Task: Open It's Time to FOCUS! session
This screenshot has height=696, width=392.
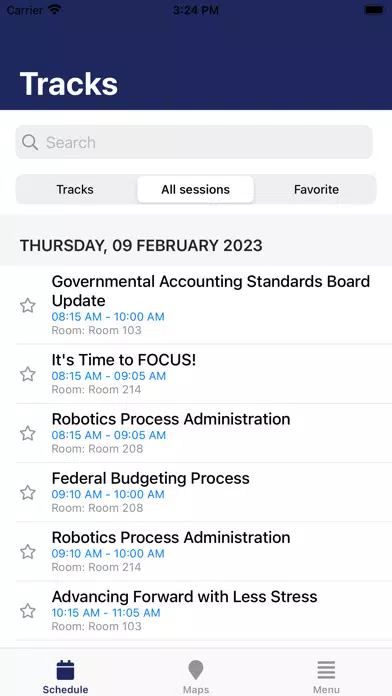Action: click(204, 374)
